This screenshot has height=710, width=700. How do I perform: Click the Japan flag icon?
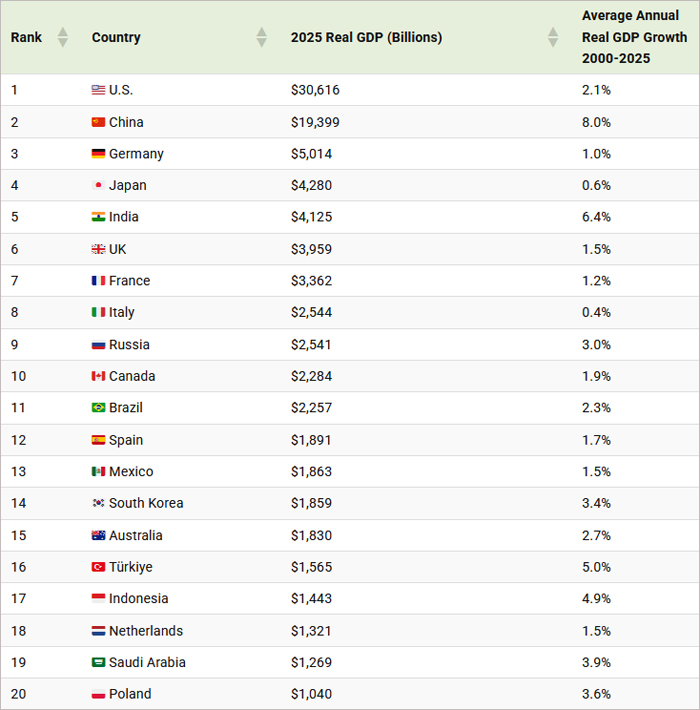(x=98, y=185)
